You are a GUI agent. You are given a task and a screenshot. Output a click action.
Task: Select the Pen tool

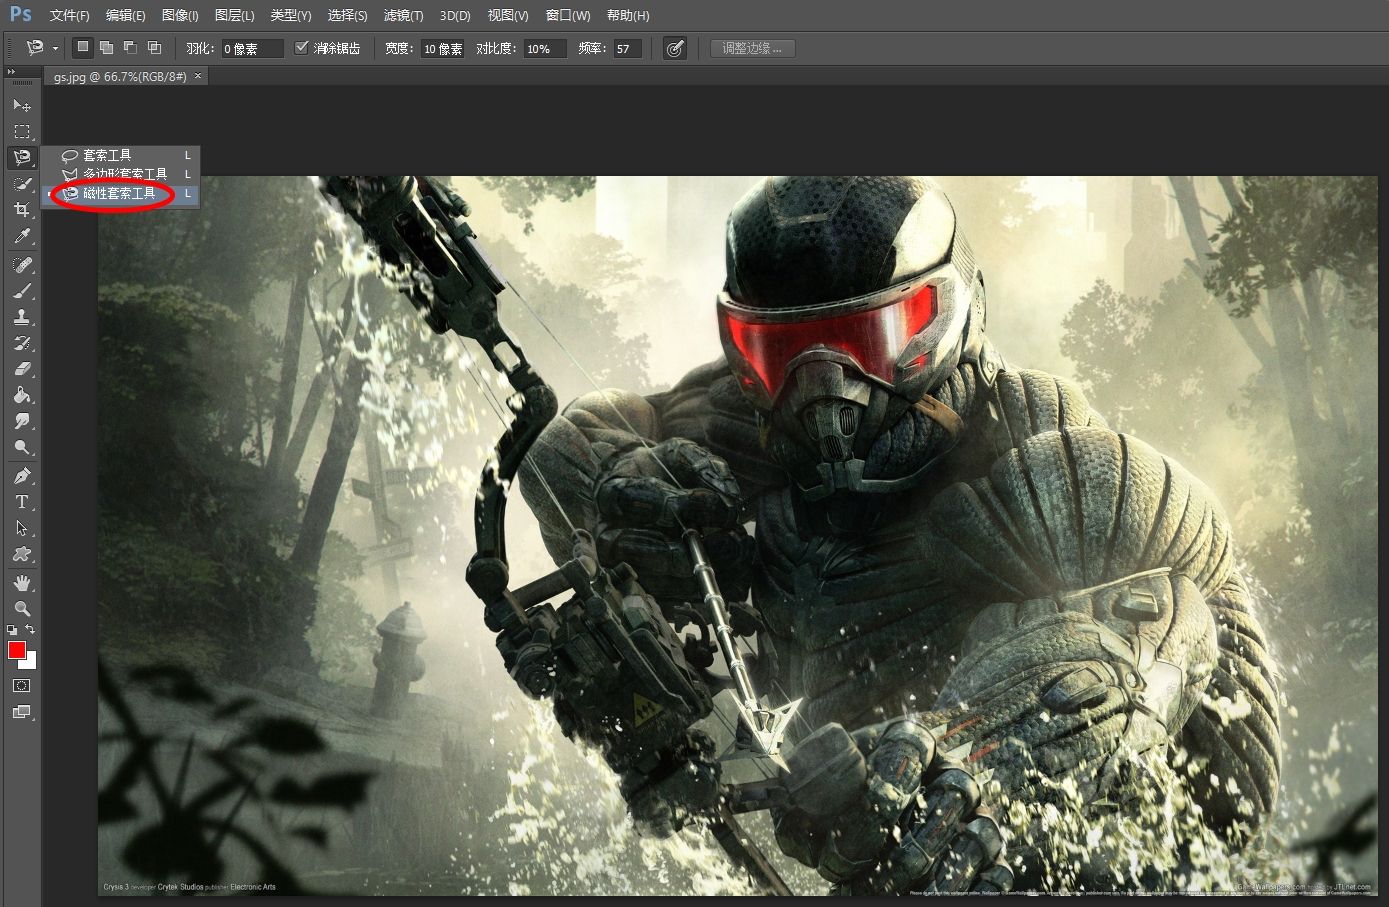pyautogui.click(x=21, y=476)
